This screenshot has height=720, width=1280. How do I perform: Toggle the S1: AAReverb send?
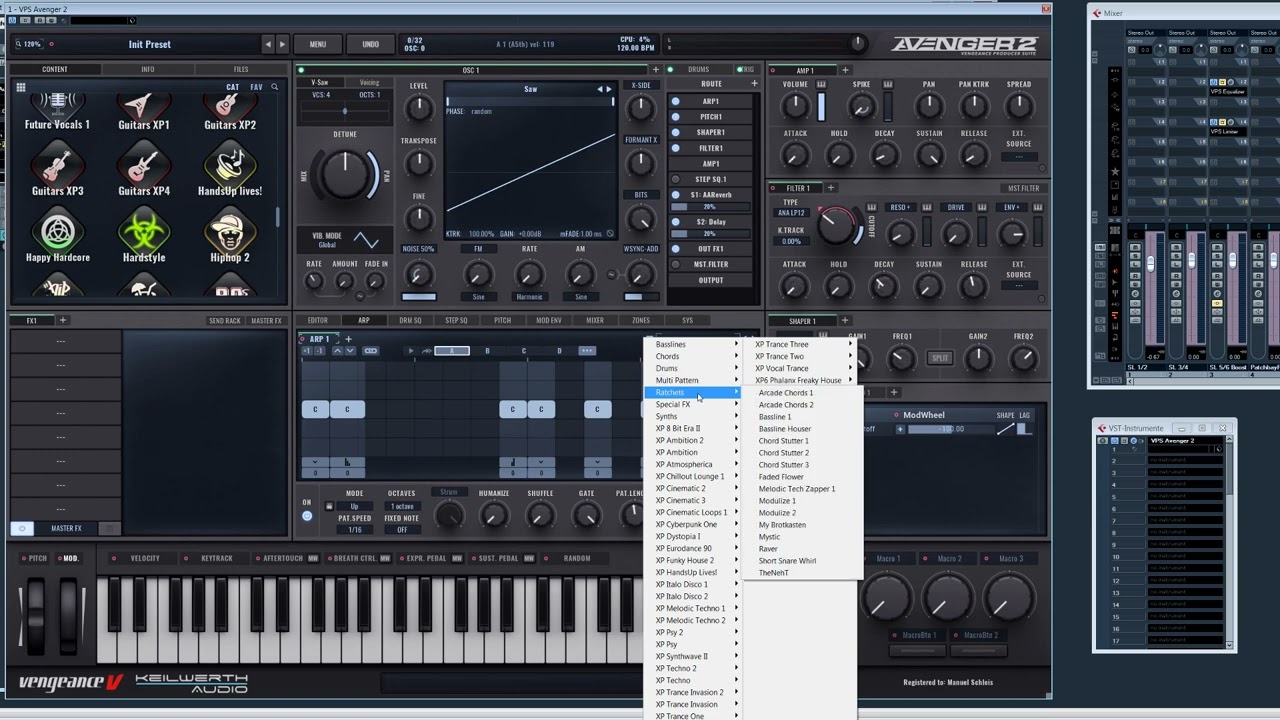676,195
